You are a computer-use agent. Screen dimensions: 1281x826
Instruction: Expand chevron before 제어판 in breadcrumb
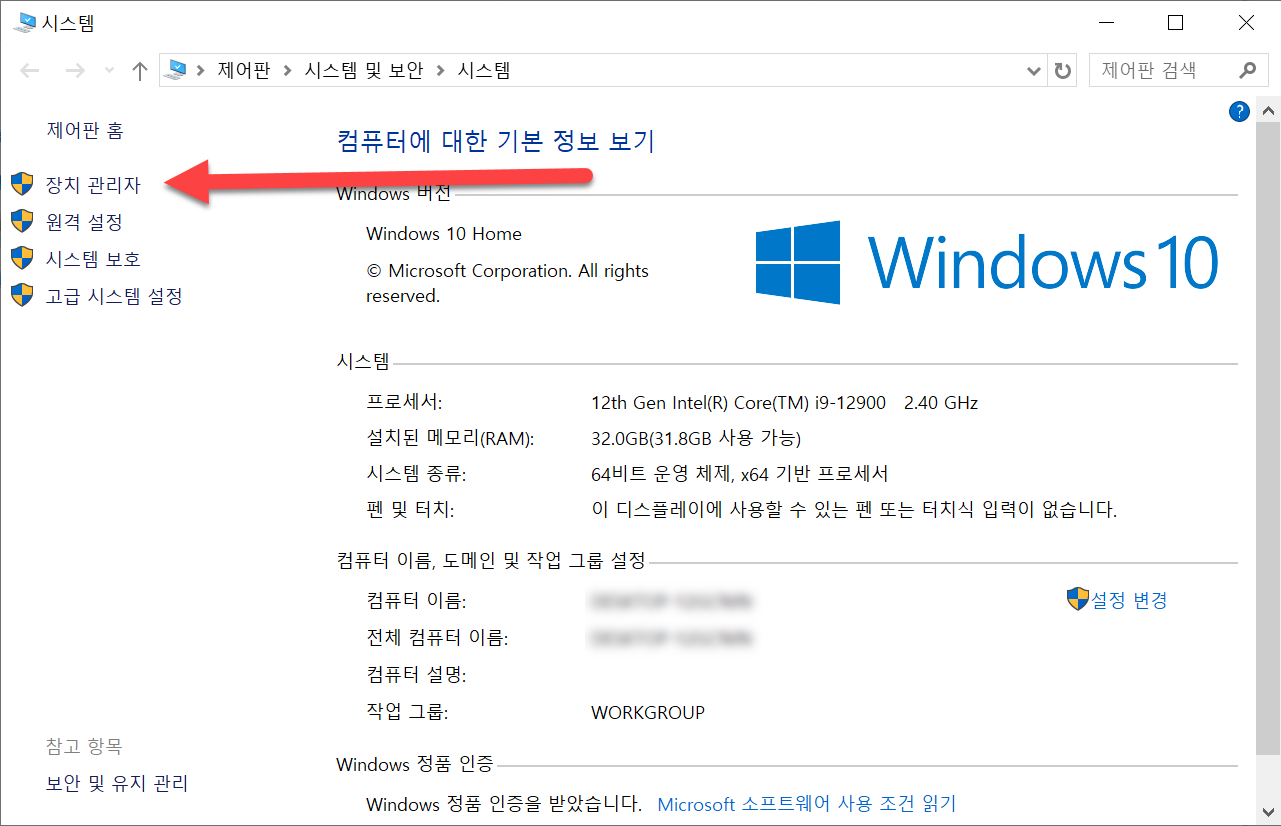point(201,71)
